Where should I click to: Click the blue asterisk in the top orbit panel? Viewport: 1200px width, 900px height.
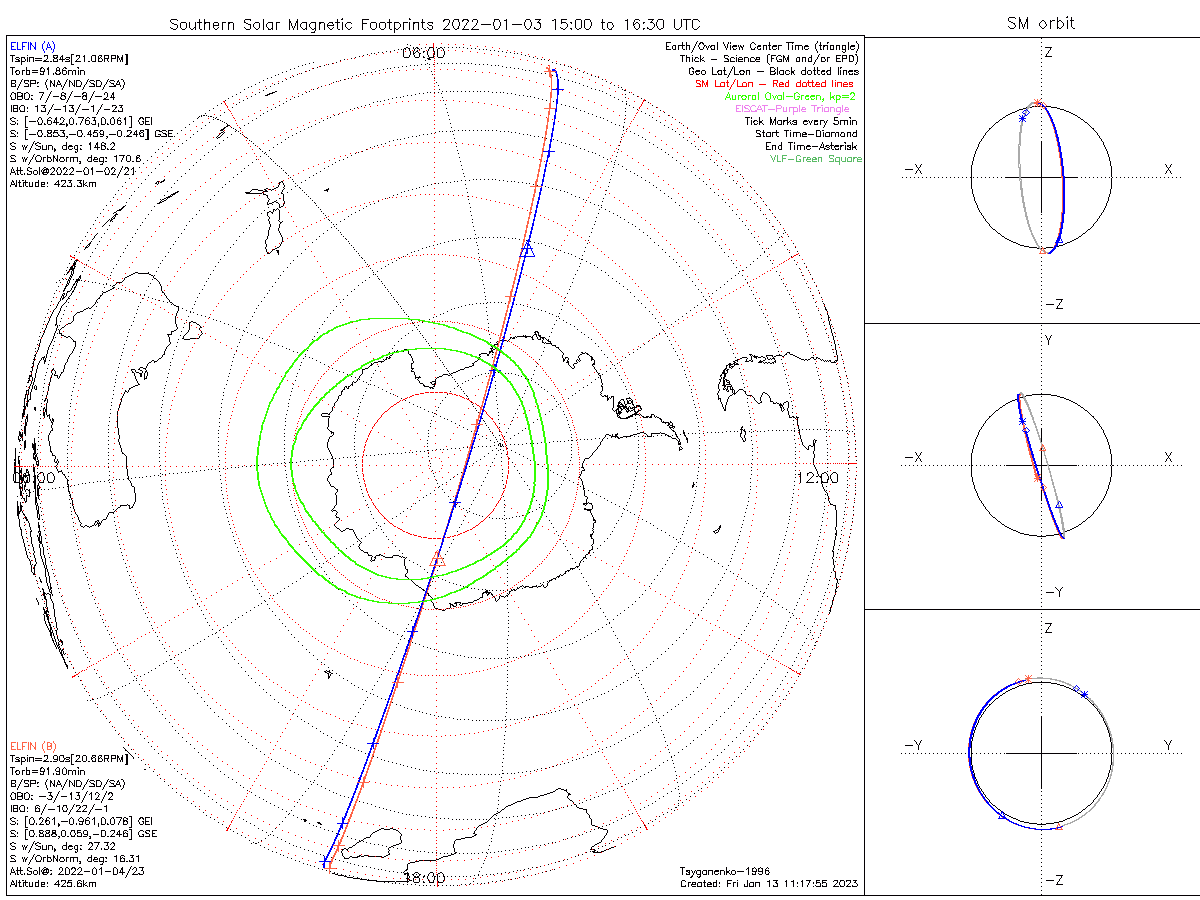point(1022,118)
